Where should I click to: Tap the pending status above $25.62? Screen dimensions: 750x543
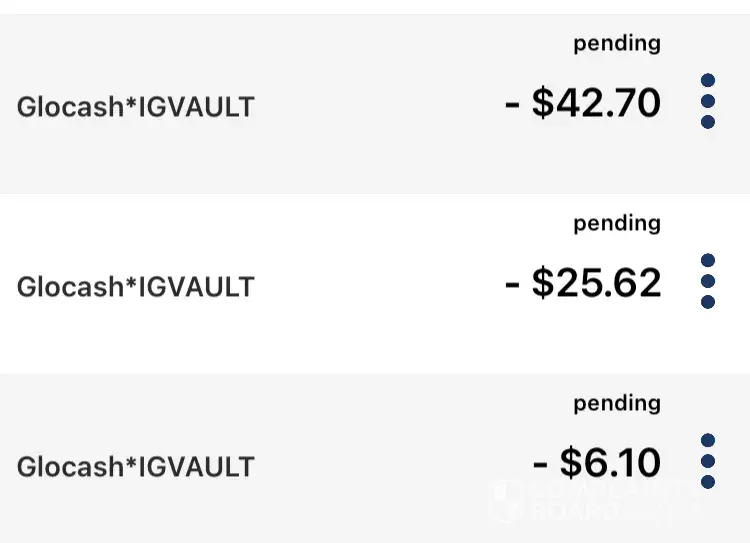[x=617, y=223]
